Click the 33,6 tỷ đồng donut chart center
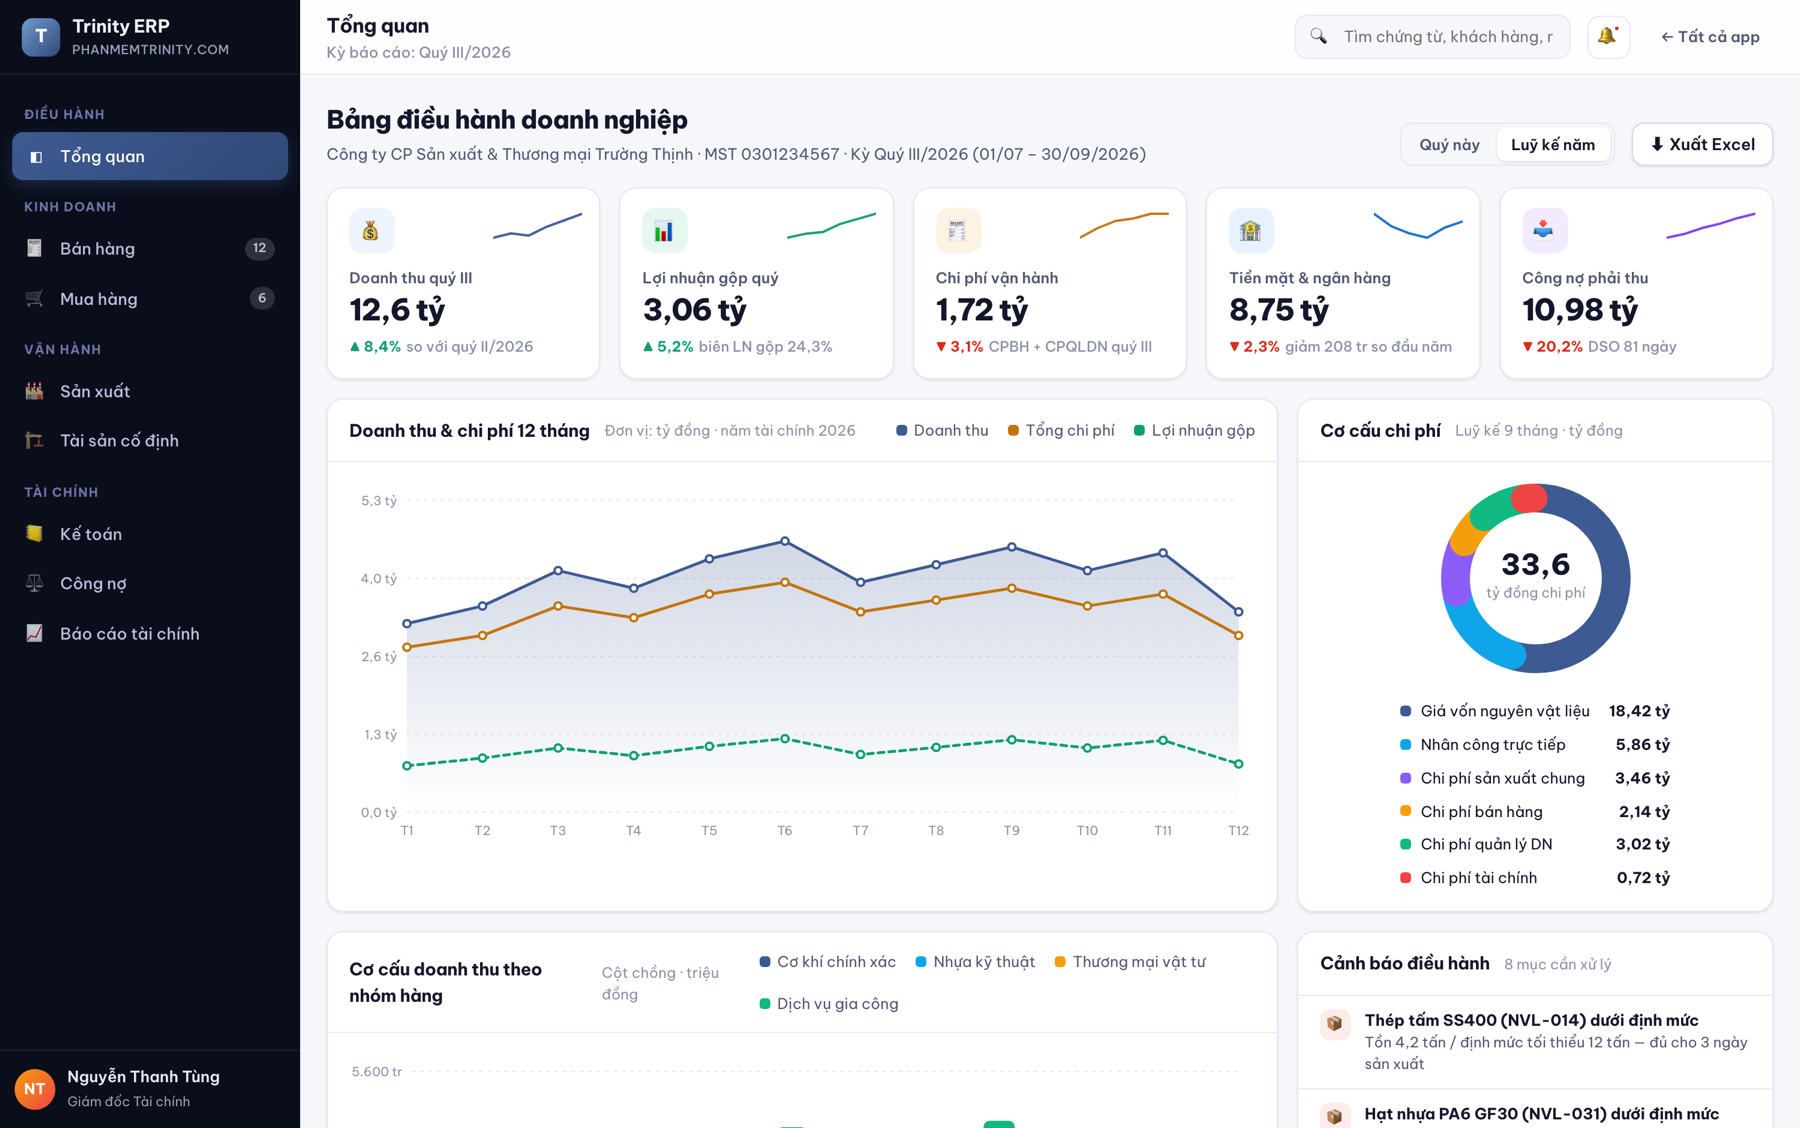Viewport: 1800px width, 1128px height. click(1535, 577)
